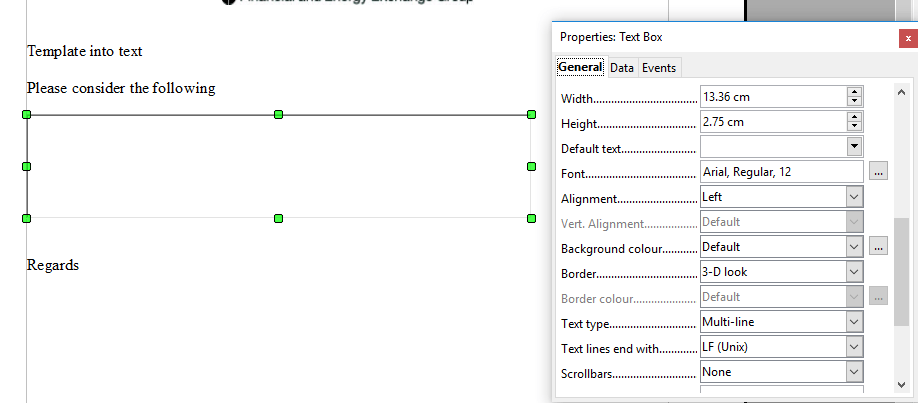The image size is (918, 403).
Task: Click inside the Width input field
Action: (x=770, y=97)
